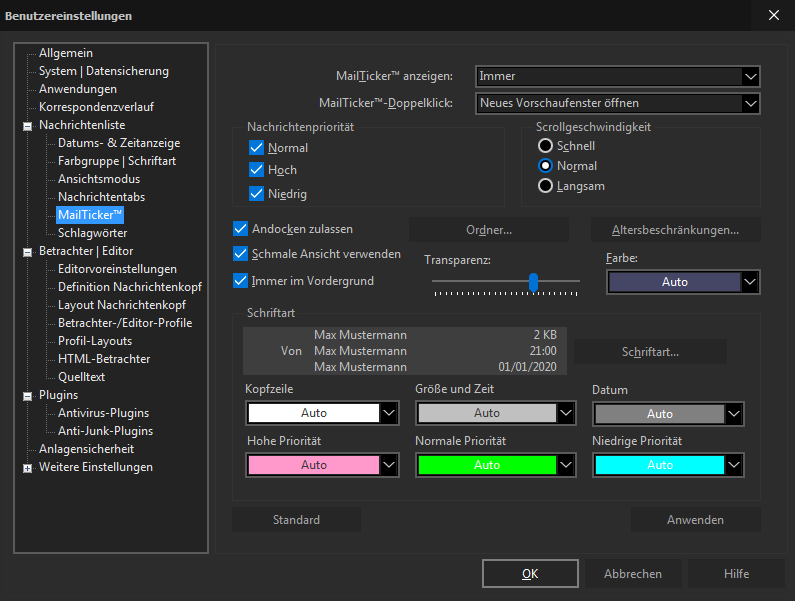Image resolution: width=795 pixels, height=601 pixels.
Task: Uncheck the Niedrig priority checkbox
Action: (257, 193)
